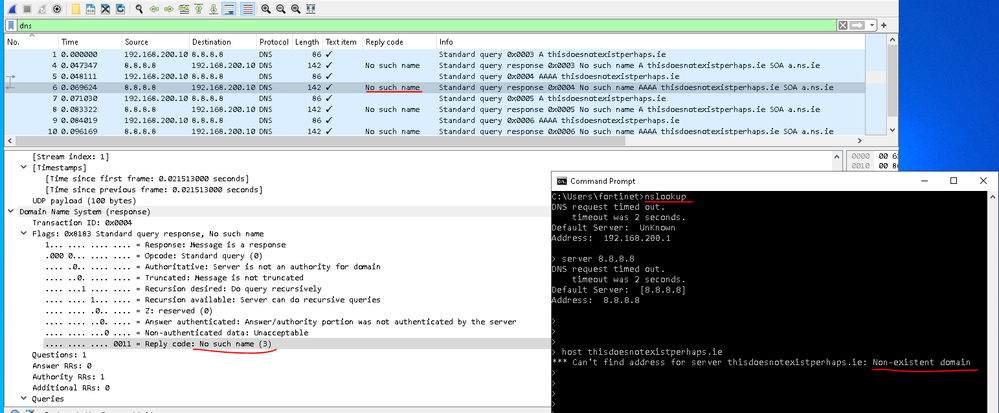Restart the current capture

click(x=42, y=9)
